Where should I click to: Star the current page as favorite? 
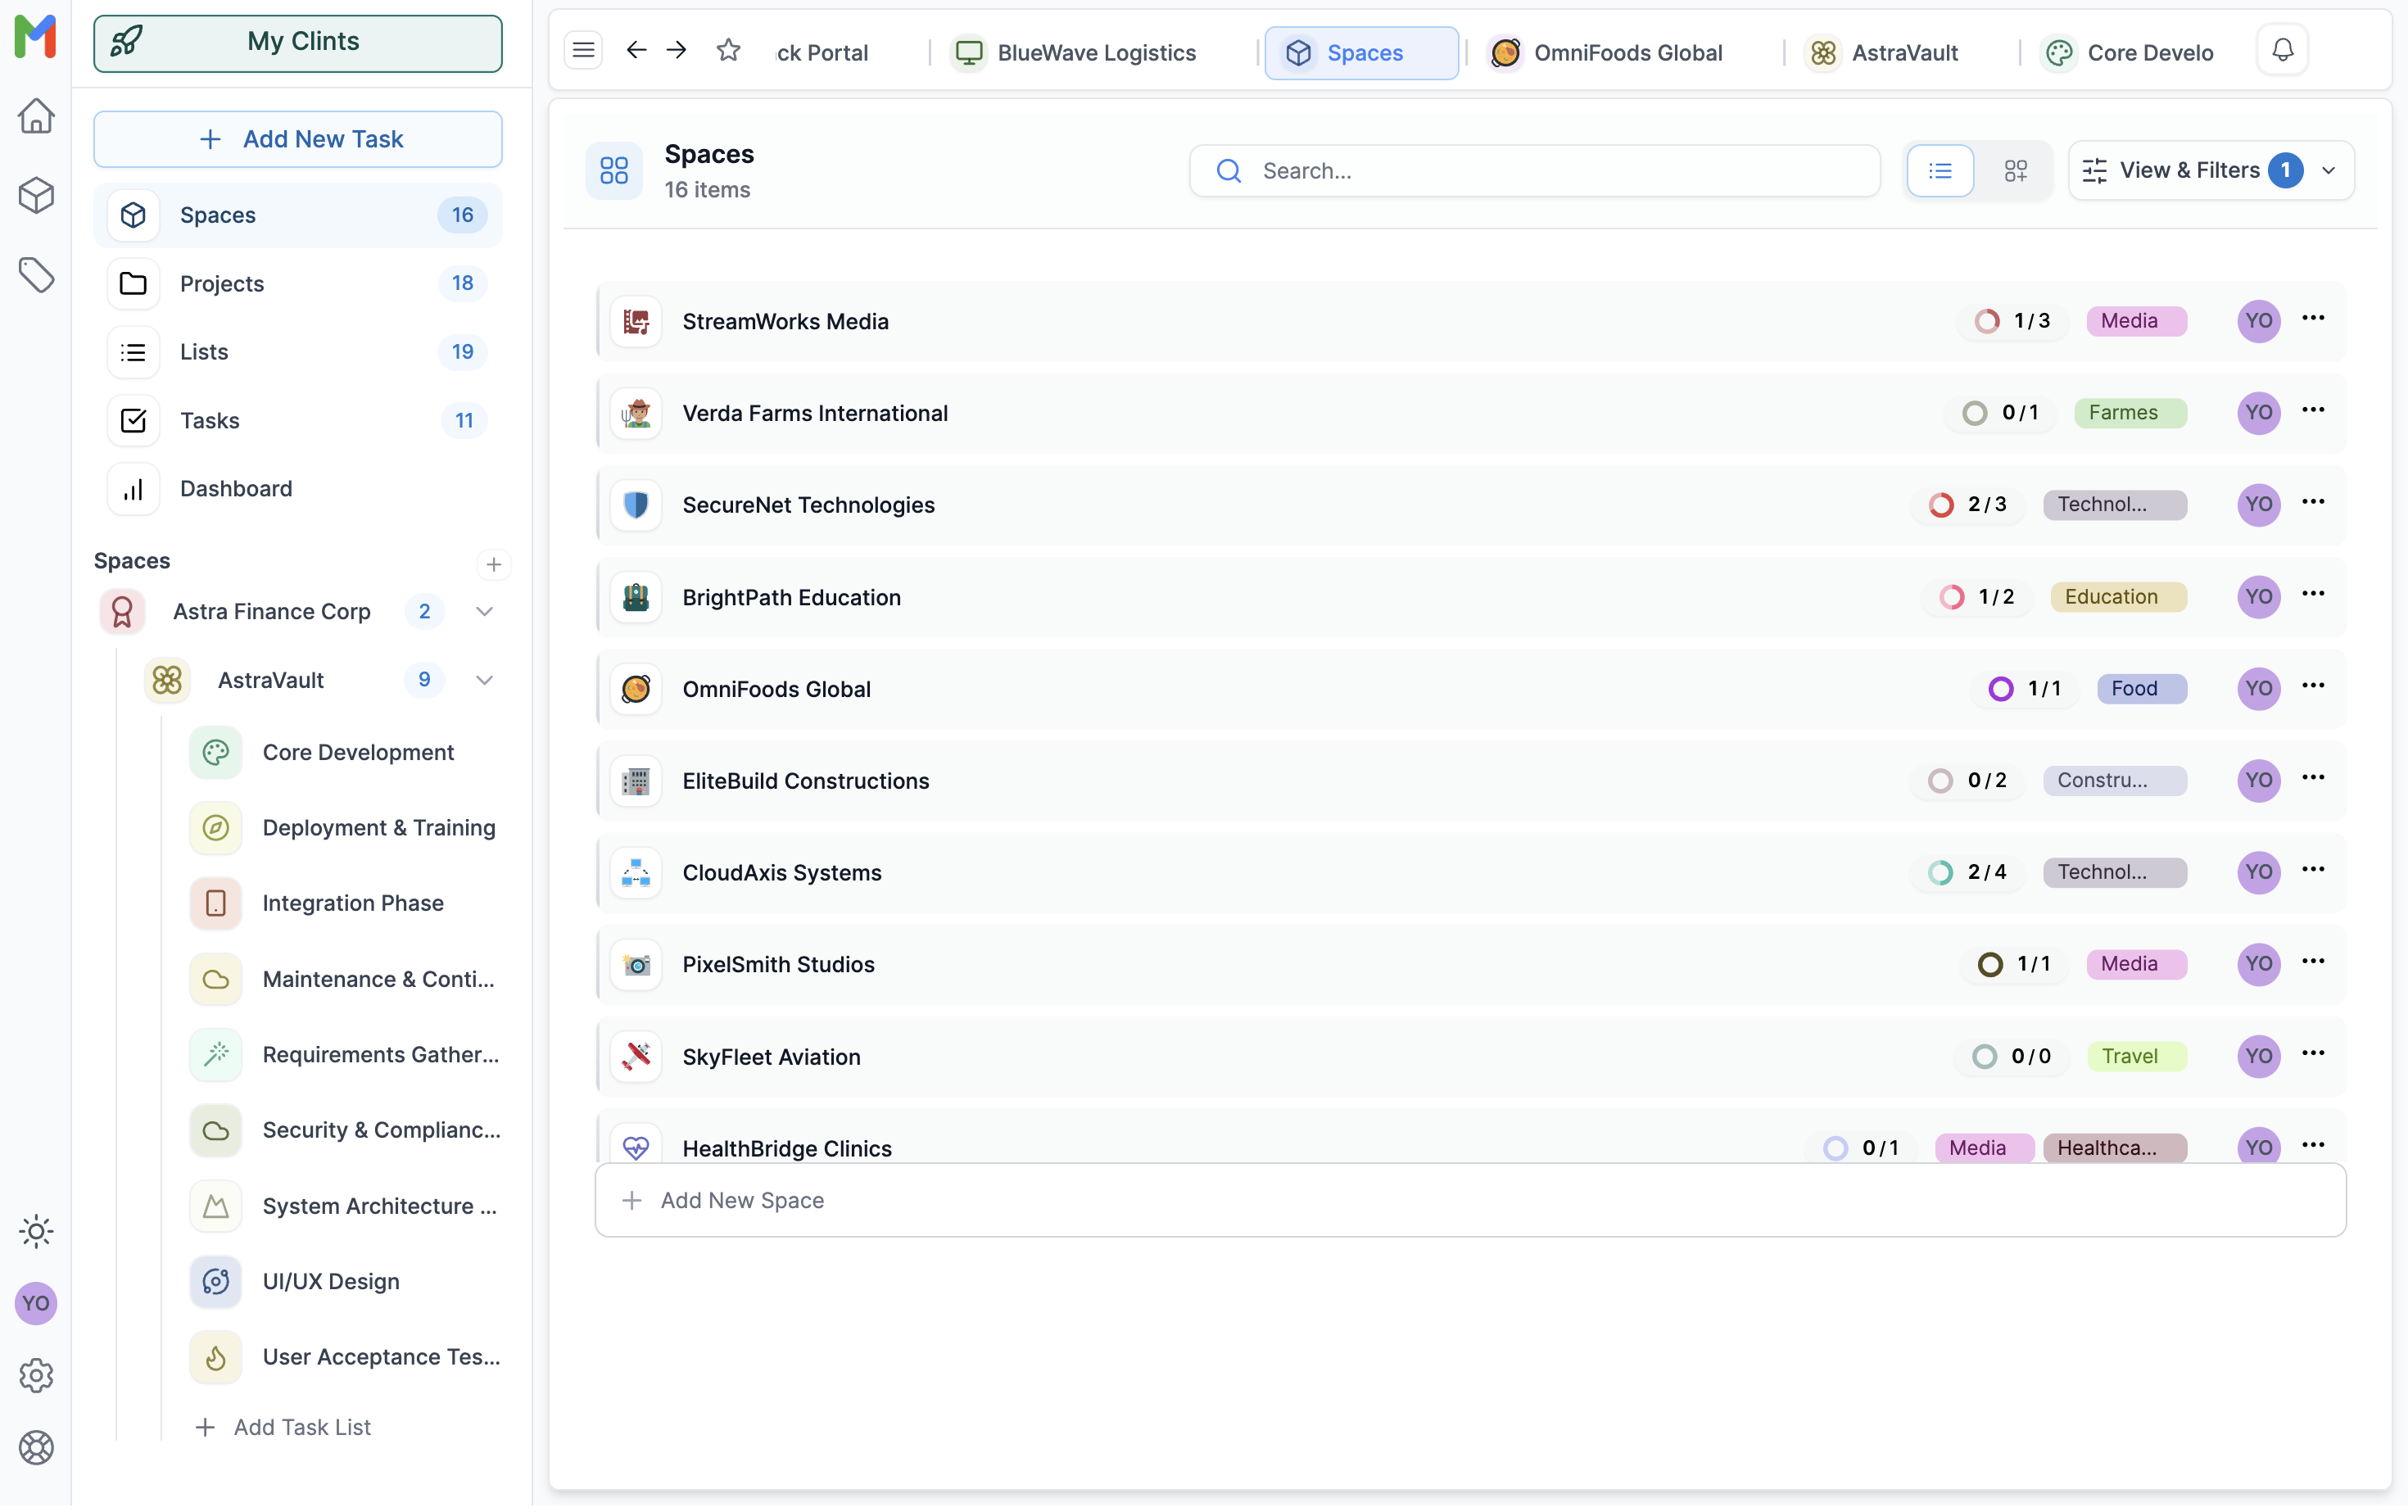(x=728, y=50)
